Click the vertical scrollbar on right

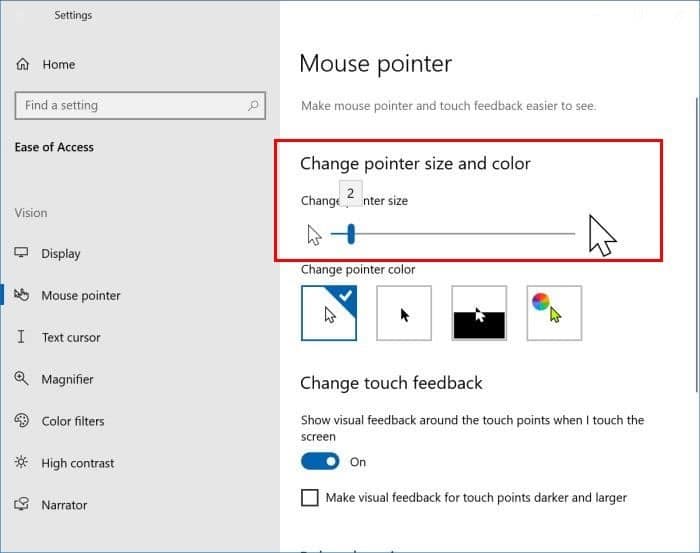(697, 245)
